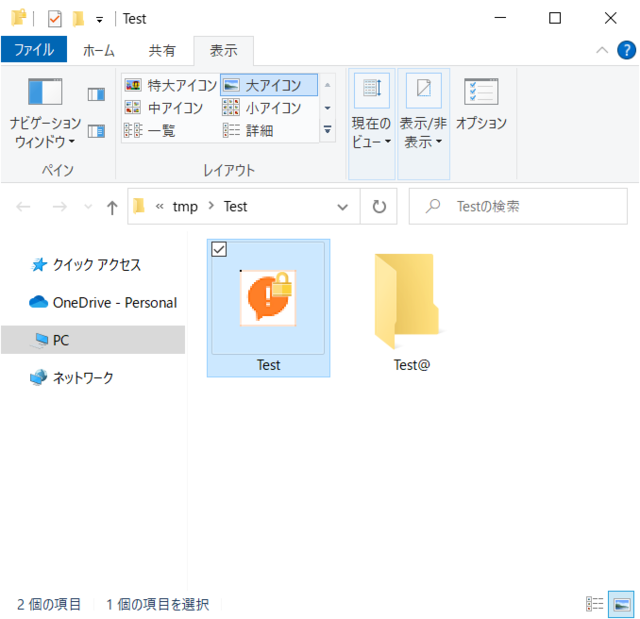Expand breadcrumb chevron after tmp
The height and width of the screenshot is (619, 640).
tap(211, 206)
